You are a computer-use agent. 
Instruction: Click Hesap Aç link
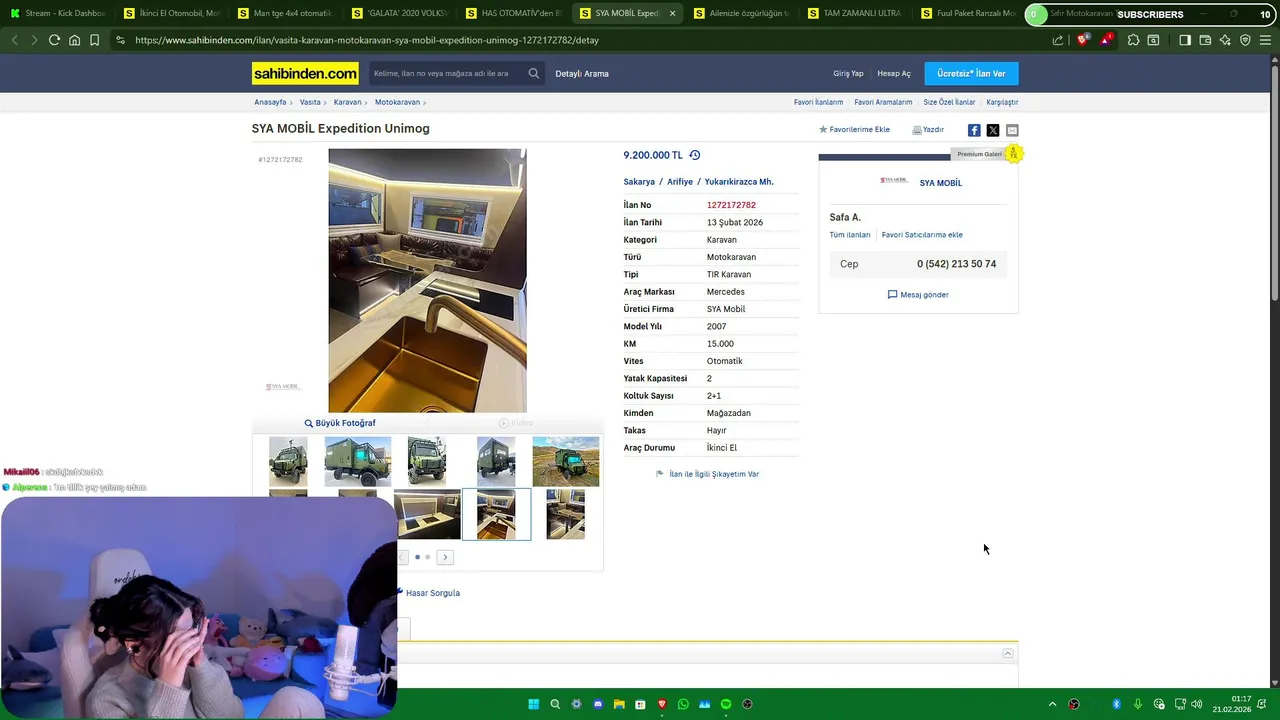[x=894, y=73]
